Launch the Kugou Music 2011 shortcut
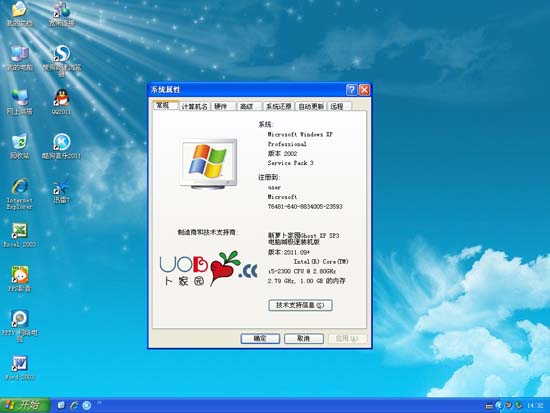 coord(61,146)
